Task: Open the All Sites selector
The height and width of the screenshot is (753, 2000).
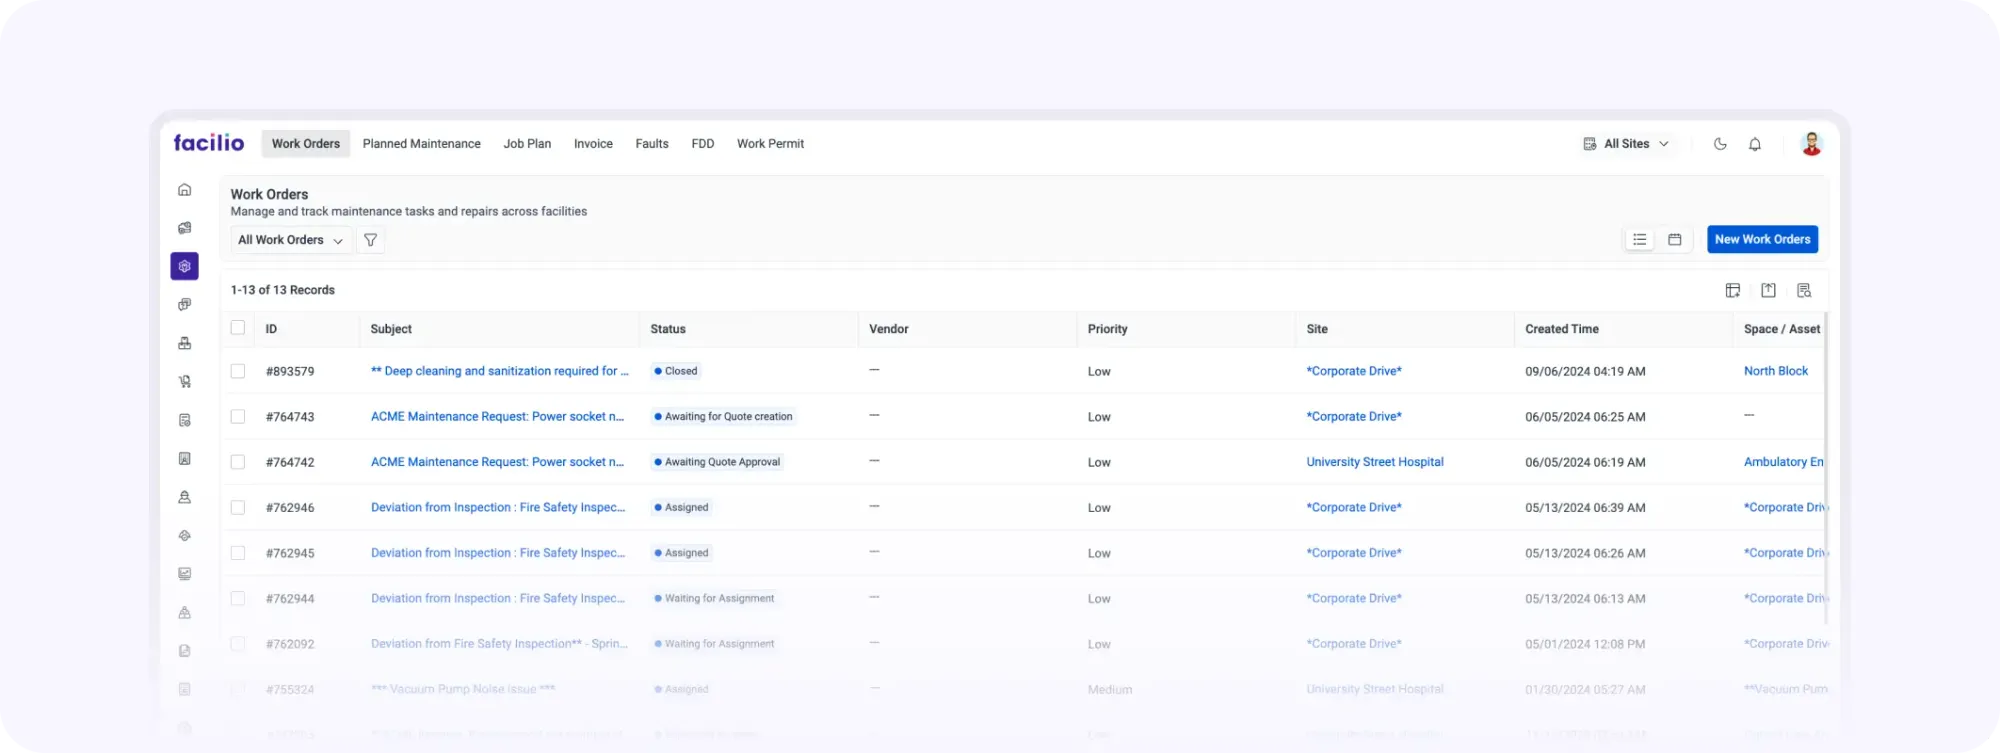Action: [1626, 144]
